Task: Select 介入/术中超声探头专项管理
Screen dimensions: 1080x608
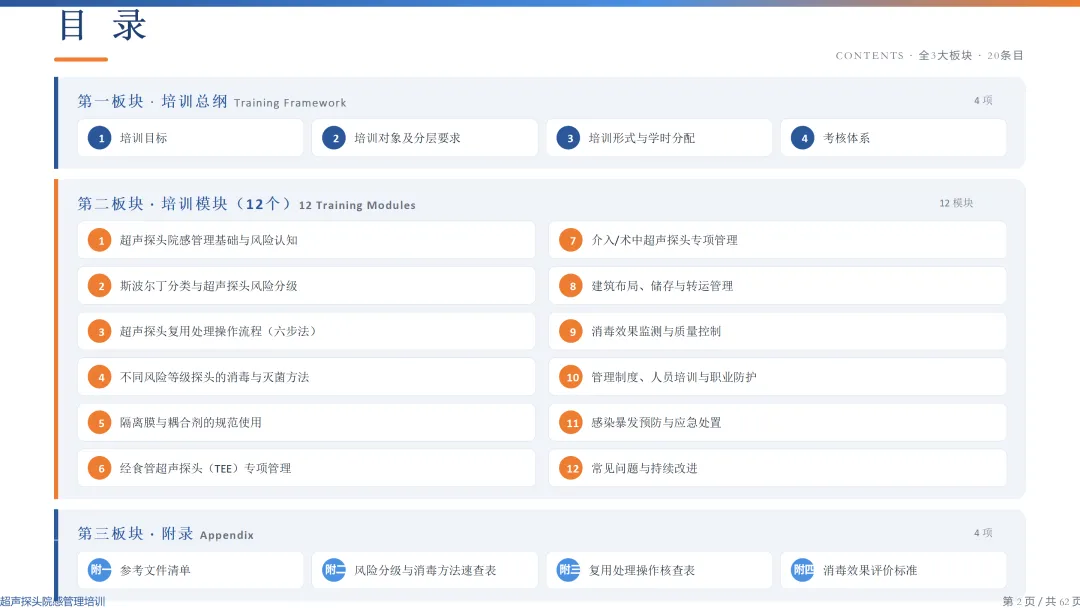Action: [x=778, y=240]
